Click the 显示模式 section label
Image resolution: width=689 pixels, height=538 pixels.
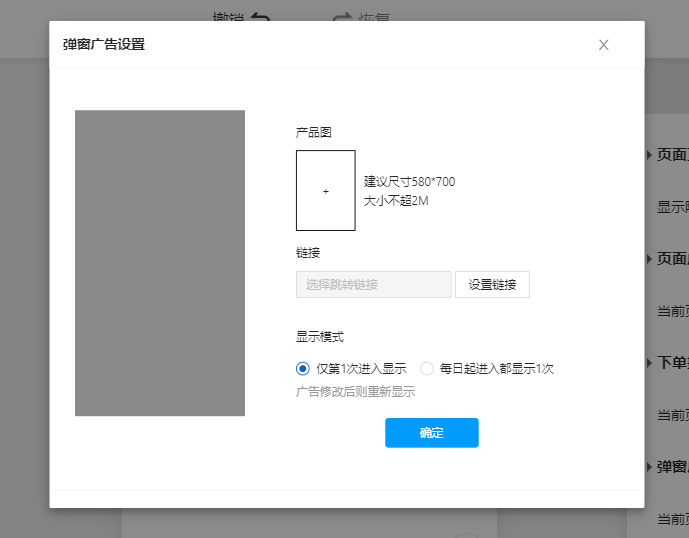[320, 337]
